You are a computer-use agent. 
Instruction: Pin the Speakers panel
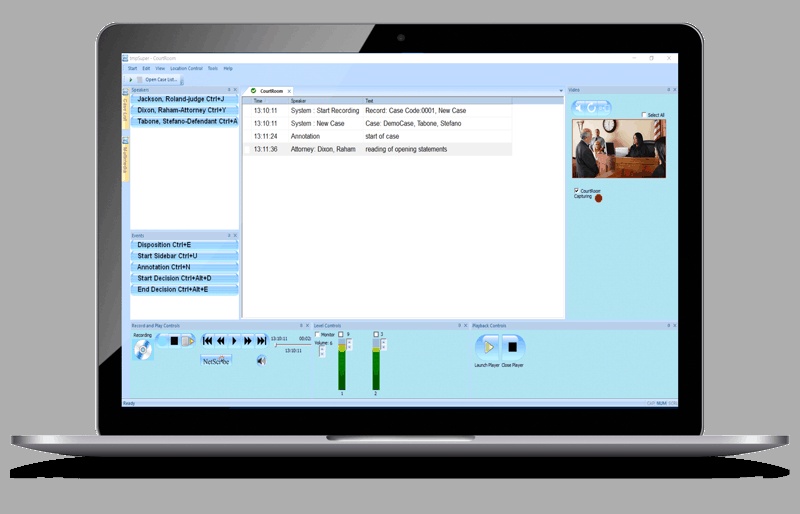pos(229,90)
